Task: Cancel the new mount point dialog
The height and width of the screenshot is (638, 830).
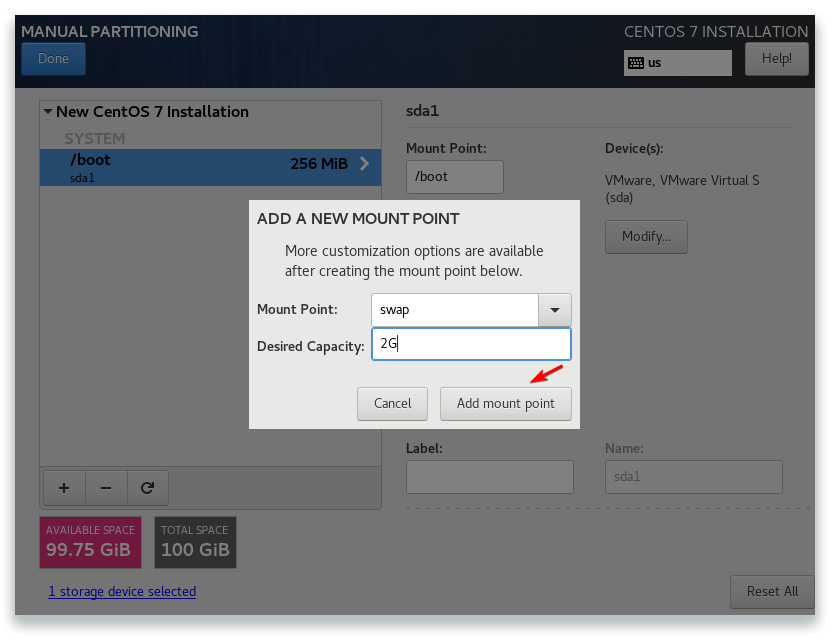Action: 392,404
